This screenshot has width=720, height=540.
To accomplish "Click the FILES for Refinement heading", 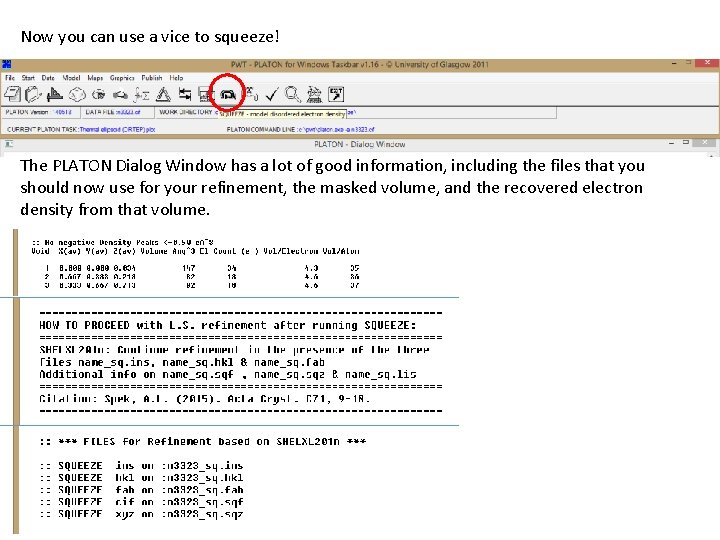I will (202, 442).
